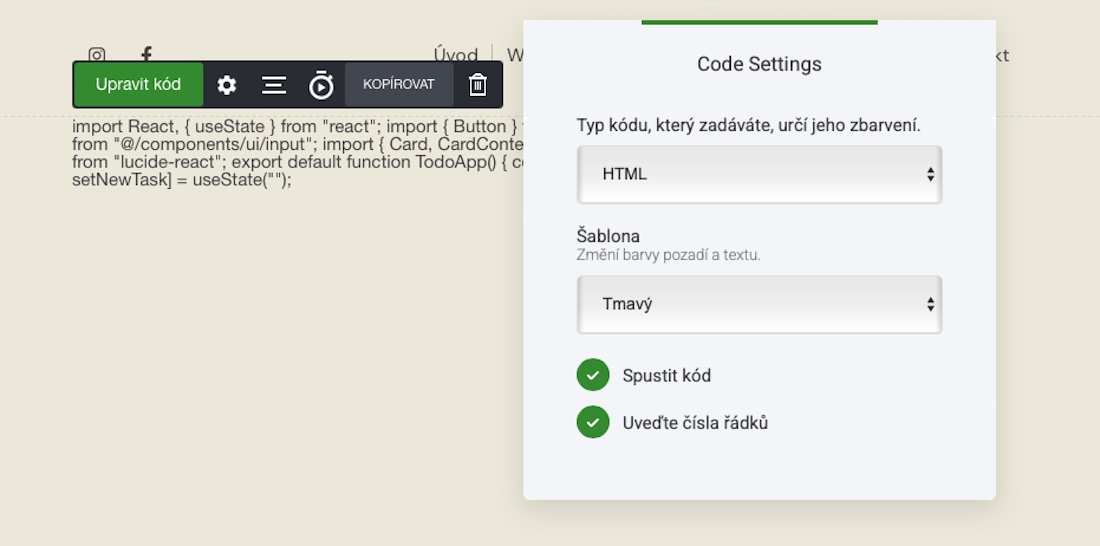1100x546 pixels.
Task: Toggle the Spustit kód checkbox
Action: tap(593, 375)
